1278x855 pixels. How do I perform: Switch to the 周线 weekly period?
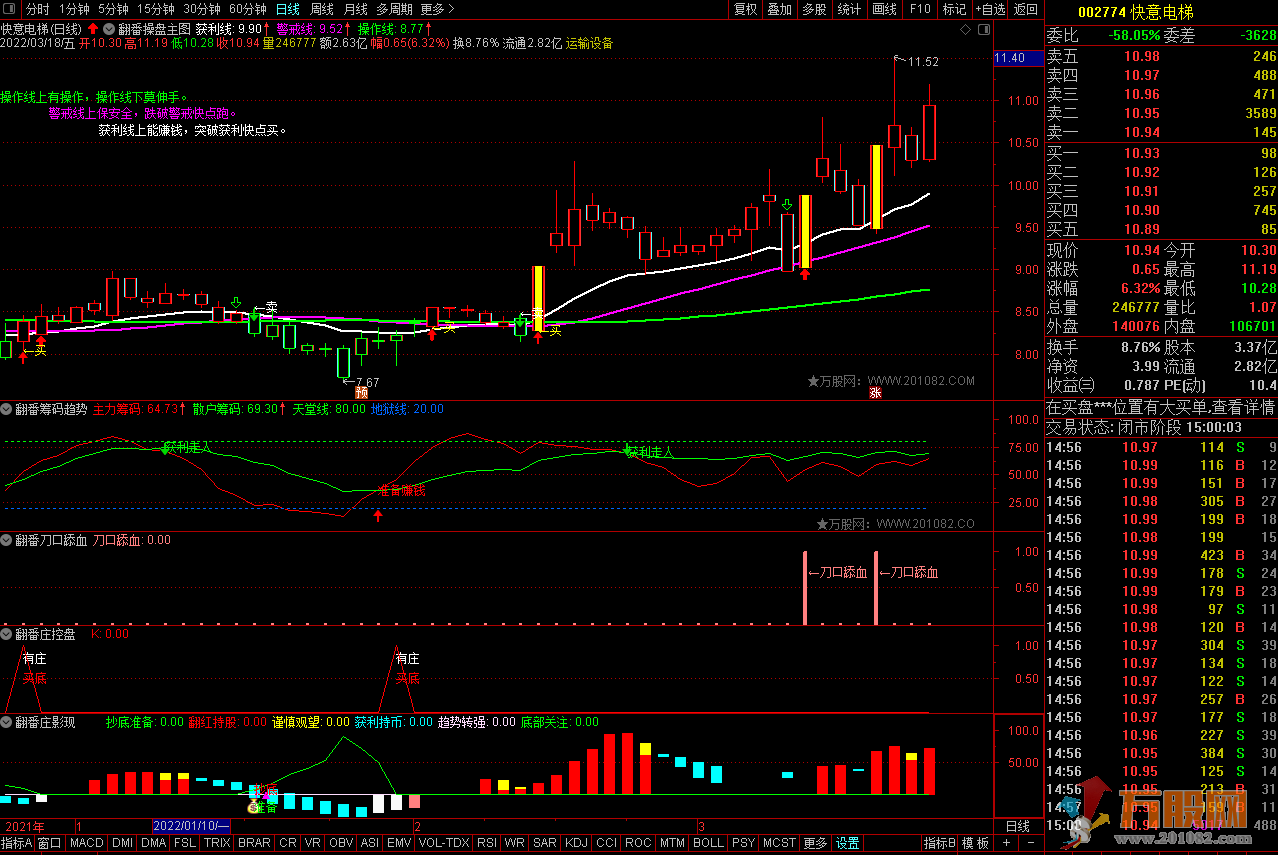click(322, 9)
